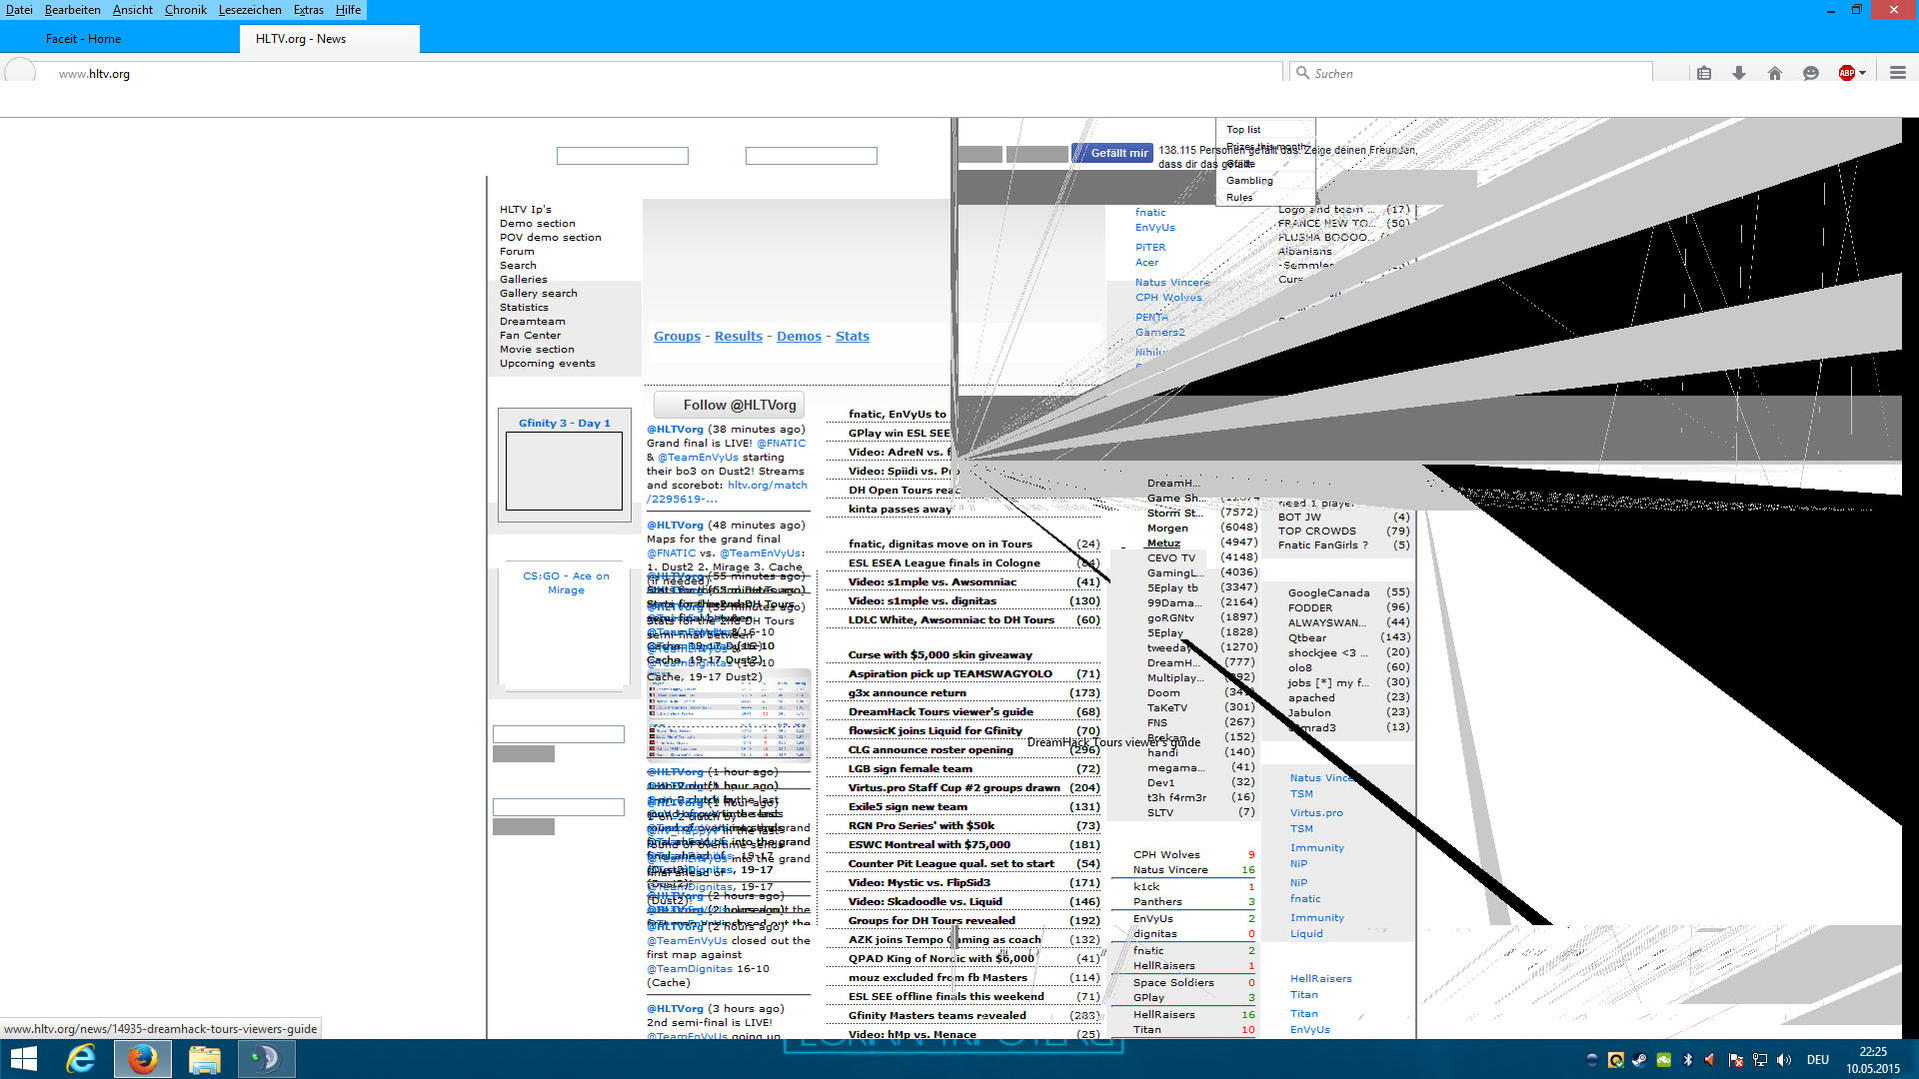Open the Virtus.pro link in match list
The height and width of the screenshot is (1079, 1919).
point(1316,813)
